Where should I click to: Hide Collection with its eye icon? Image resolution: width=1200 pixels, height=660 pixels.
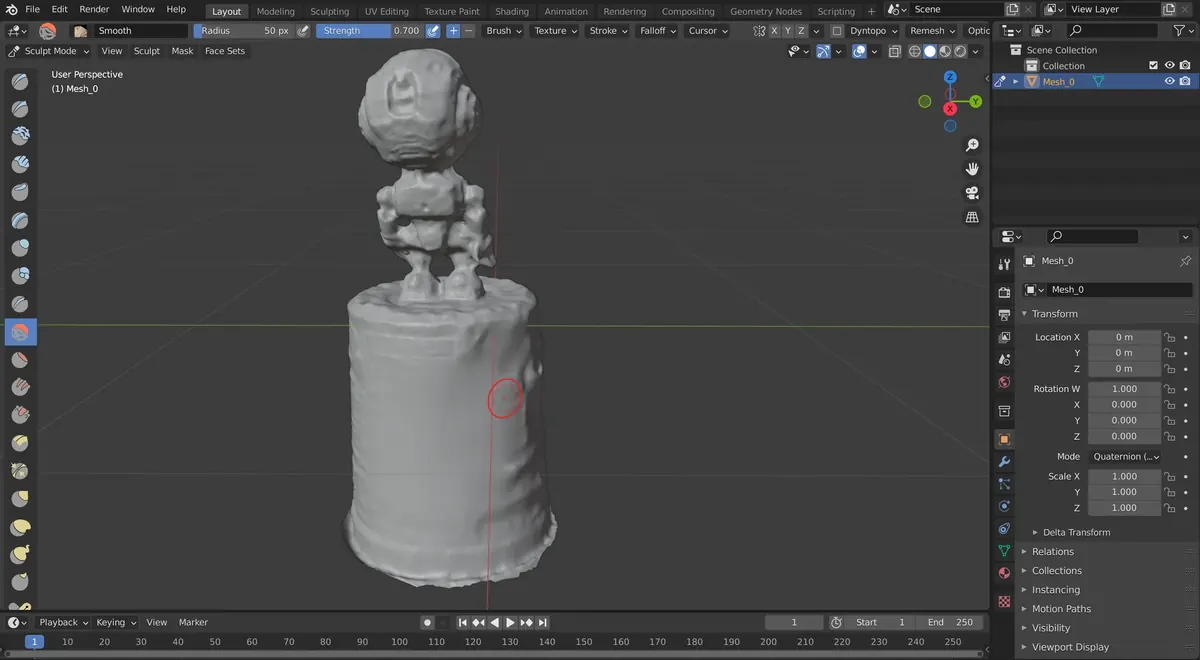click(1169, 66)
